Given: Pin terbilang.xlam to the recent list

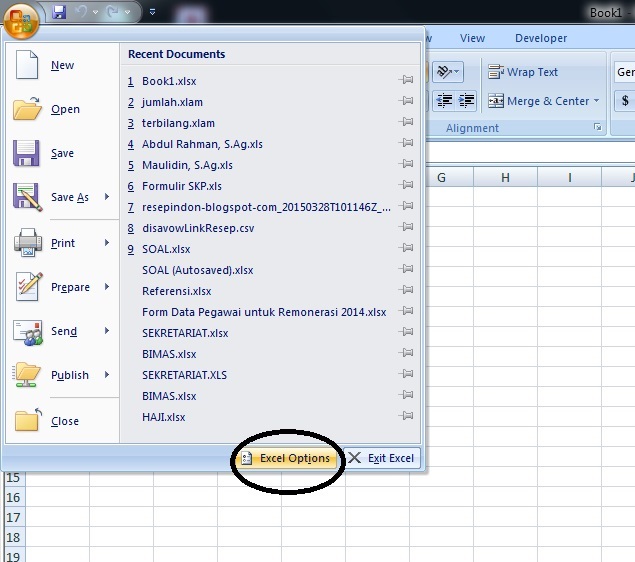Looking at the screenshot, I should tap(406, 122).
